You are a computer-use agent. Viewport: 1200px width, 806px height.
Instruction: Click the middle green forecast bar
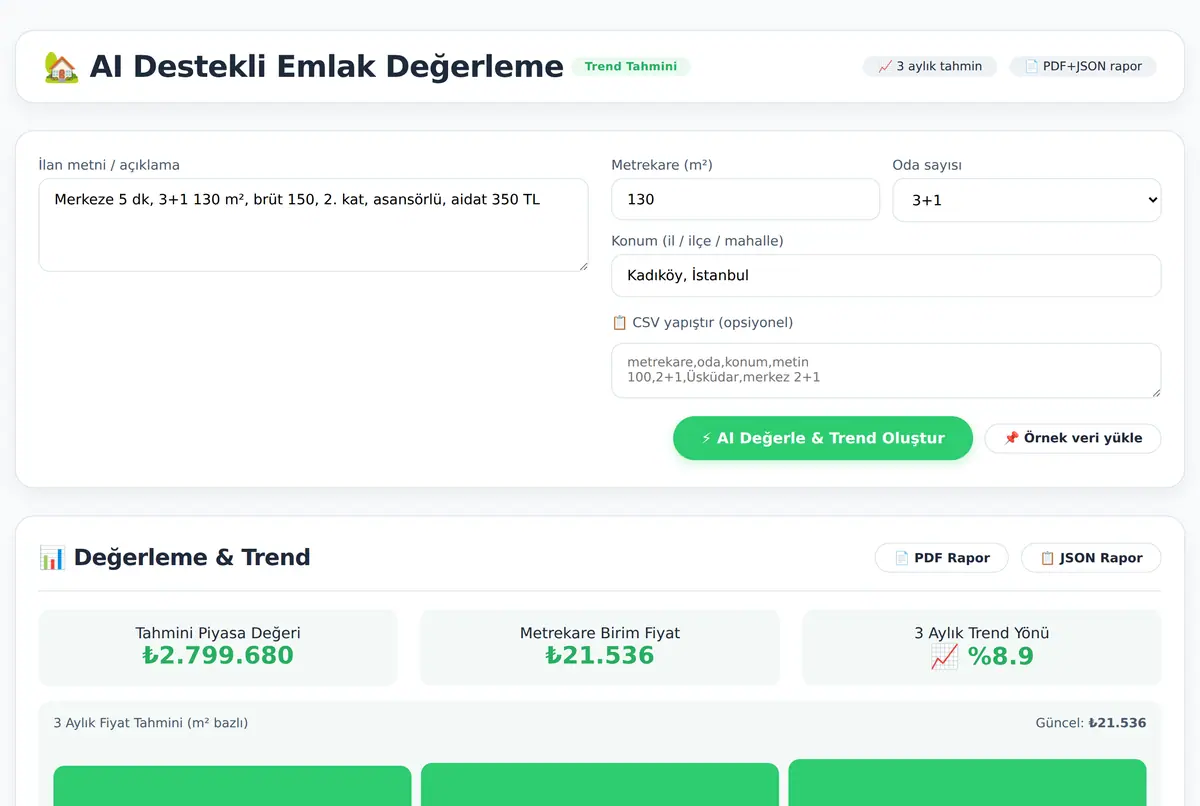[x=600, y=785]
